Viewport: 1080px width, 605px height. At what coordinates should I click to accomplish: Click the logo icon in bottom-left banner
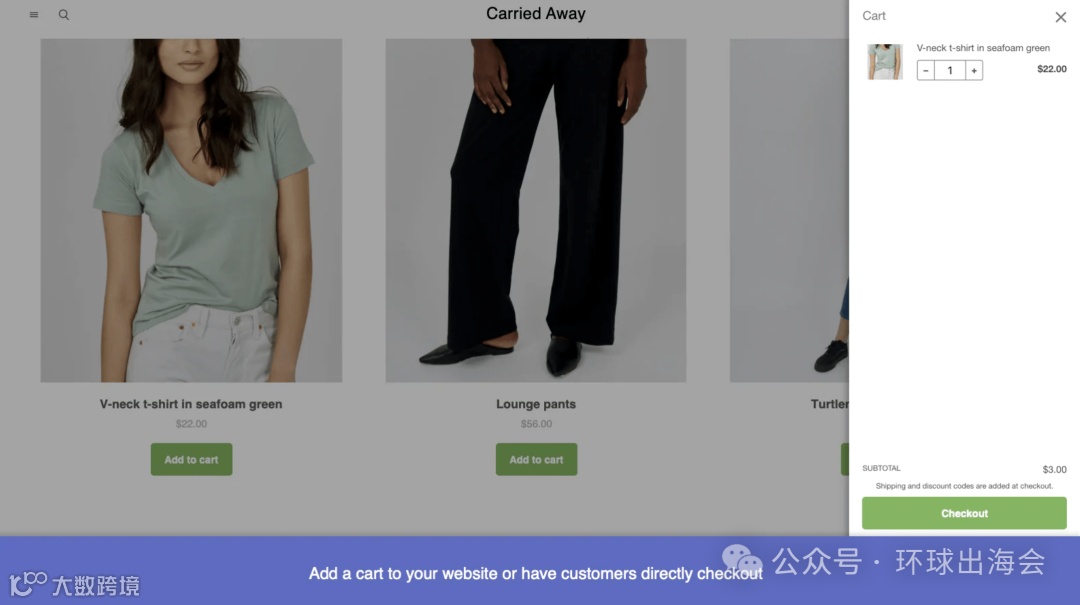[x=28, y=584]
